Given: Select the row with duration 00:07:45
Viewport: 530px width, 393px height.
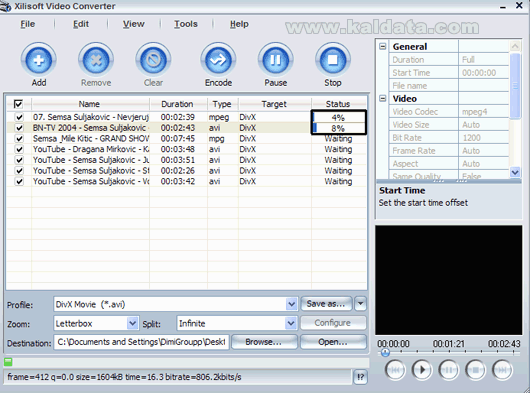Looking at the screenshot, I should pos(186,139).
